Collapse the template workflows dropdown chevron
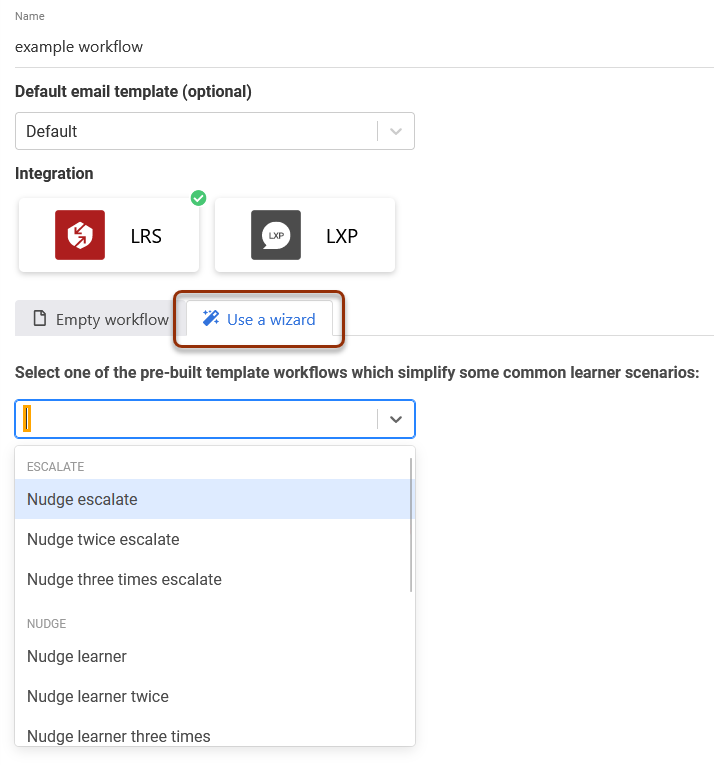Screen dimensions: 714x765 pyautogui.click(x=396, y=419)
